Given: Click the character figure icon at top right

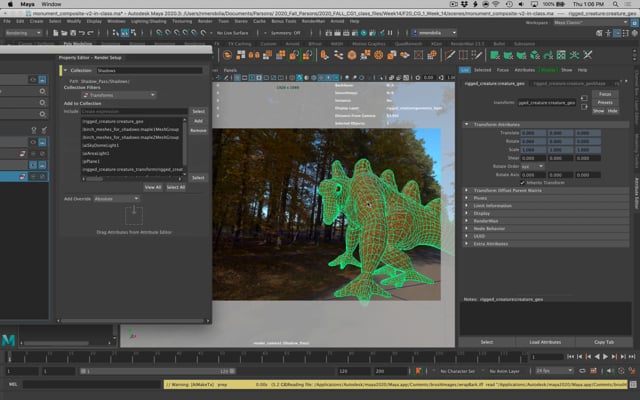Looking at the screenshot, I should [x=608, y=33].
